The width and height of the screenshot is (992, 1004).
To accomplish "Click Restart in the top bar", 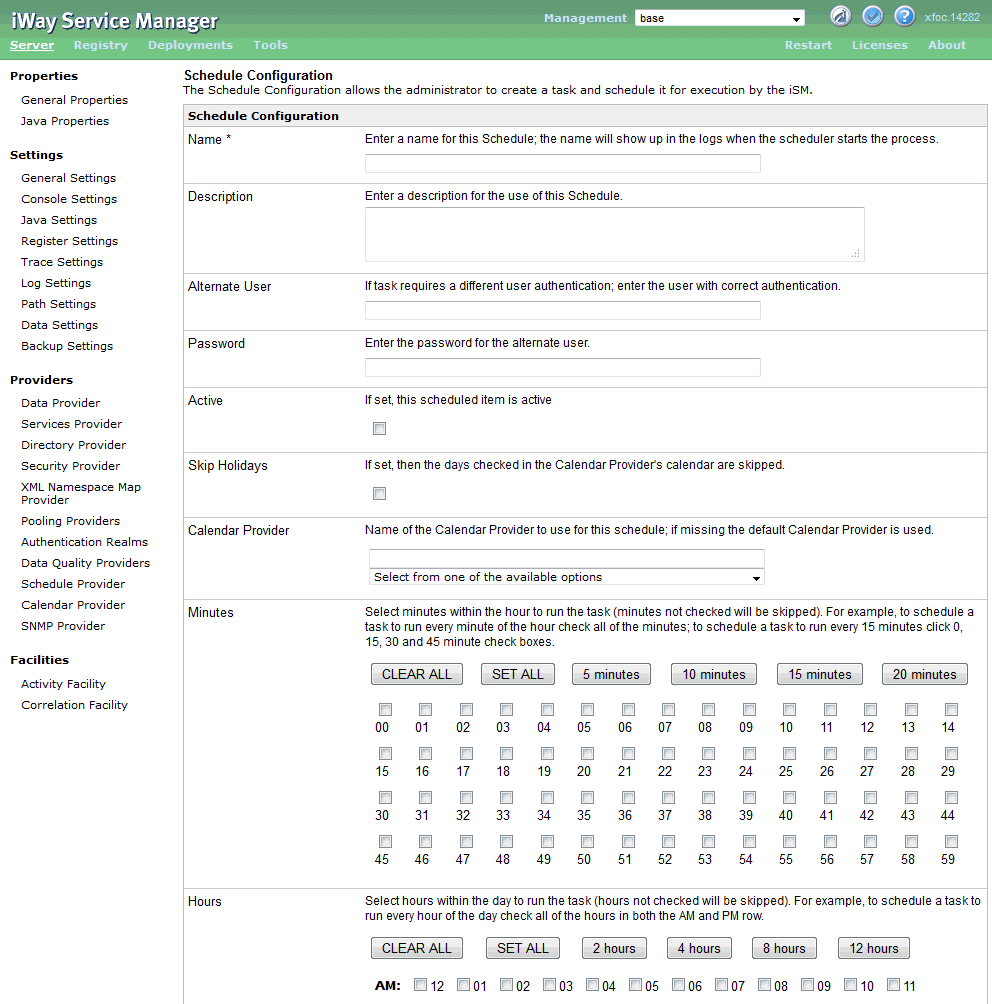I will point(808,45).
